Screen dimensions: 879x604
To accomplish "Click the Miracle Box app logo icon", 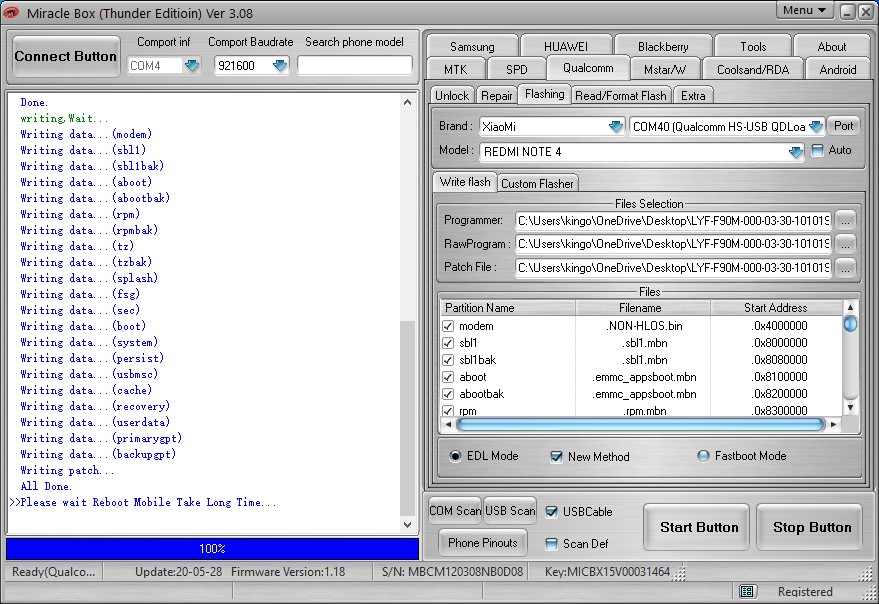I will 11,12.
